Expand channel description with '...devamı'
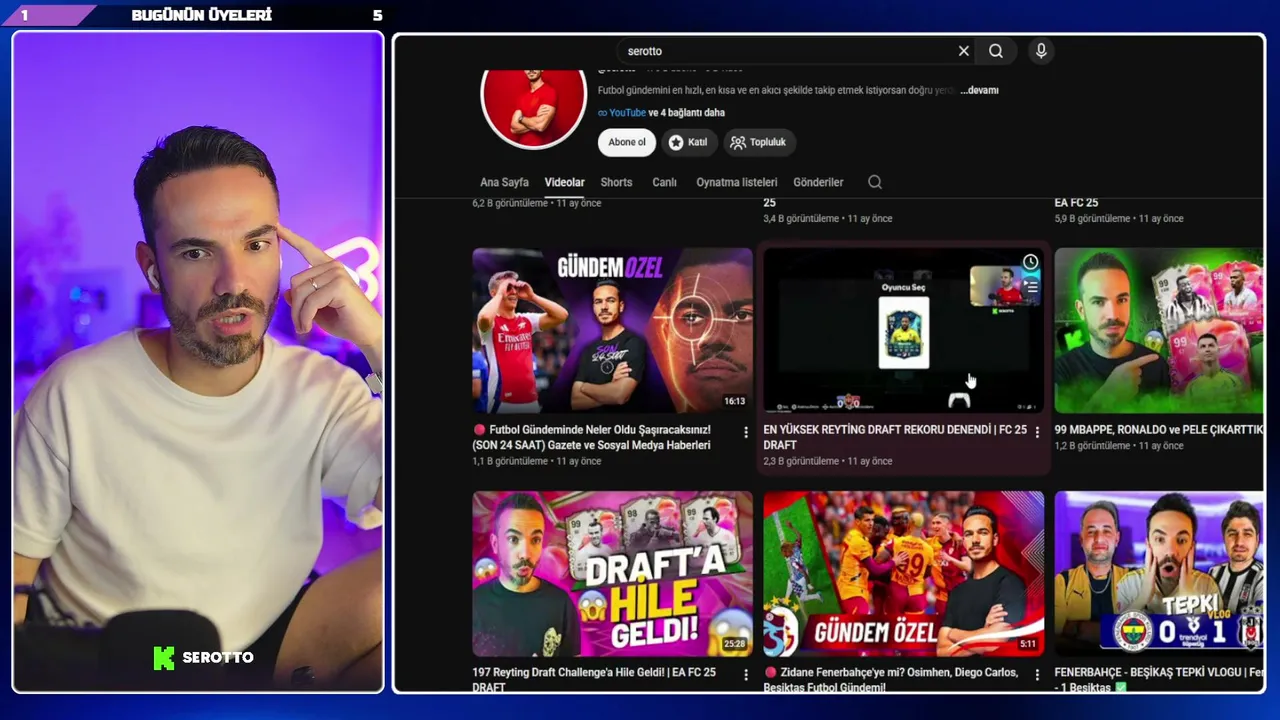Screen dimensions: 1280x720 [979, 90]
